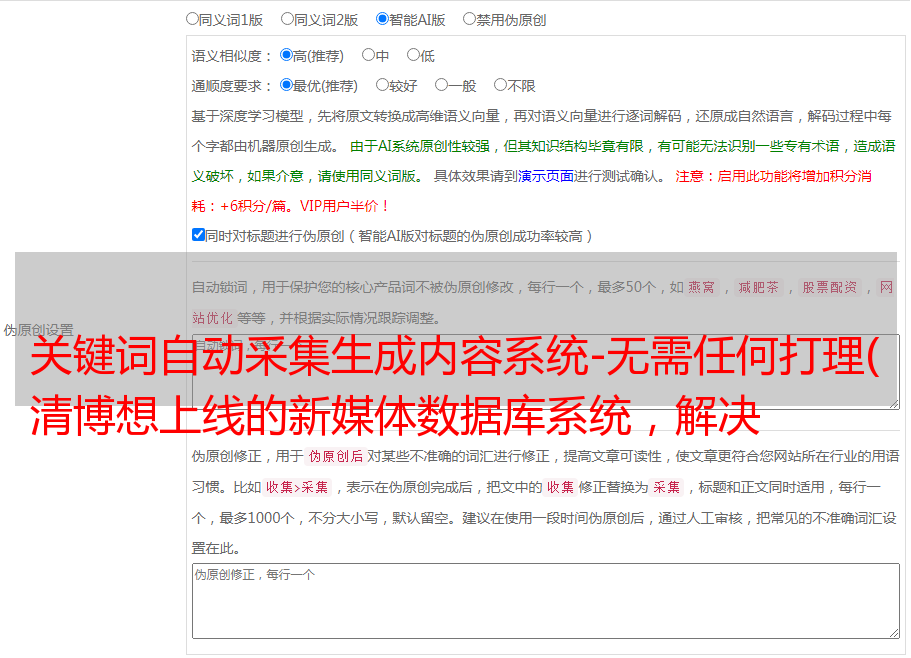Grab the 自动锁词 textarea resize handle
Image resolution: width=911 pixels, height=658 pixels.
pyautogui.click(x=894, y=404)
